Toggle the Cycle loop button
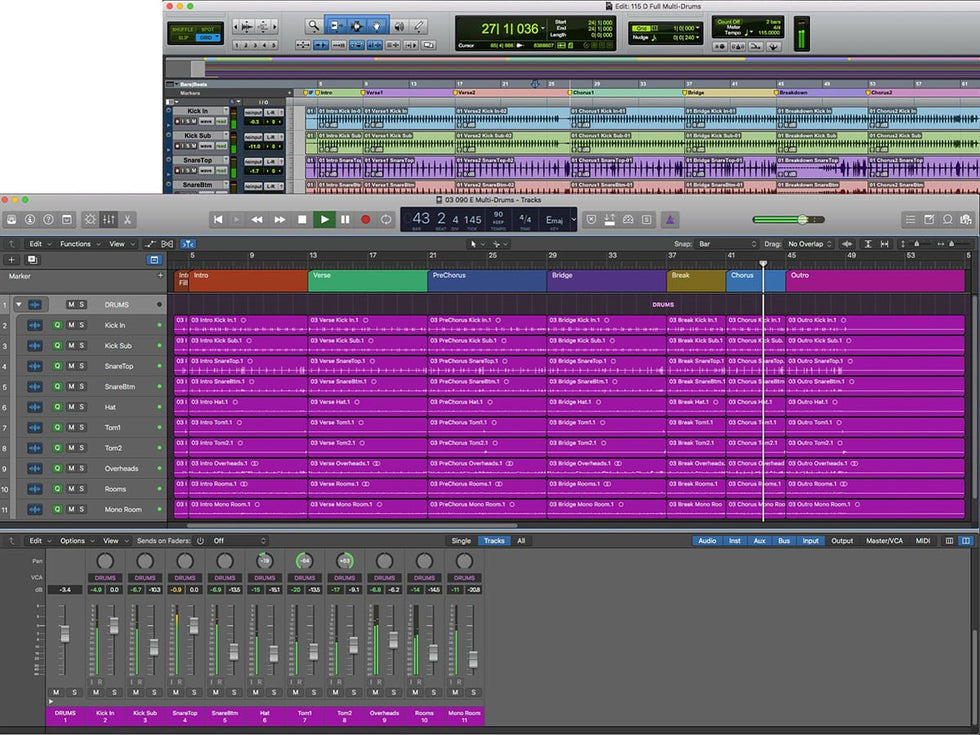Viewport: 980px width, 735px height. [x=386, y=219]
